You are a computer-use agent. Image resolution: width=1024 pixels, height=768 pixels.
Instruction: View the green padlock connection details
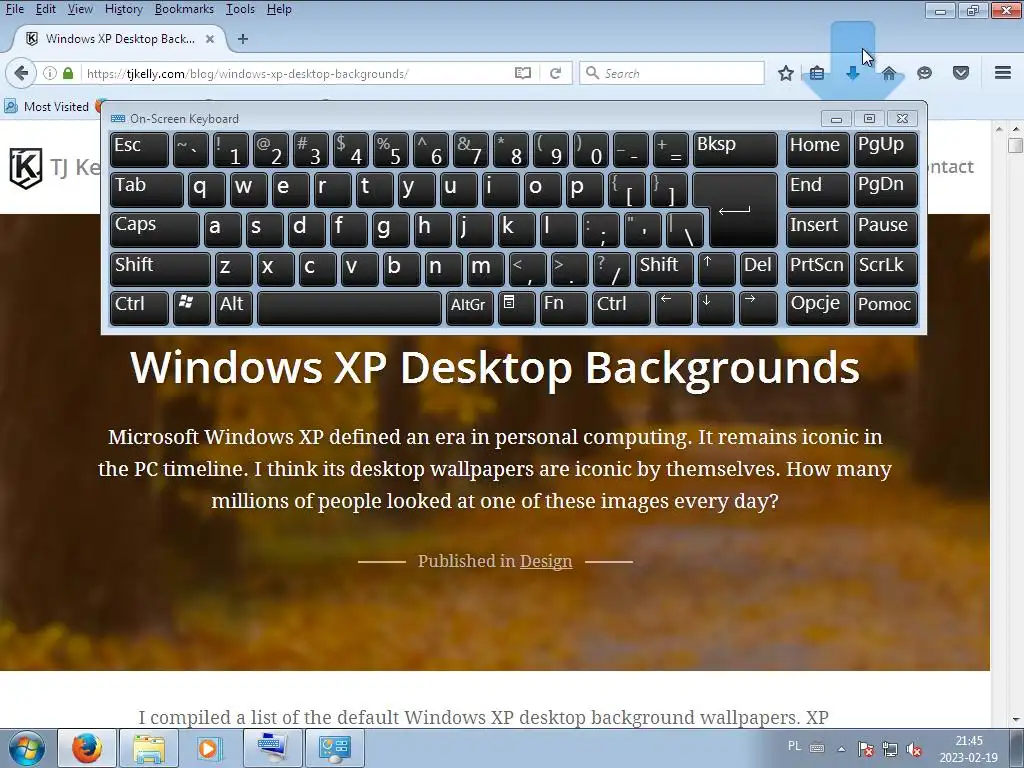coord(68,73)
